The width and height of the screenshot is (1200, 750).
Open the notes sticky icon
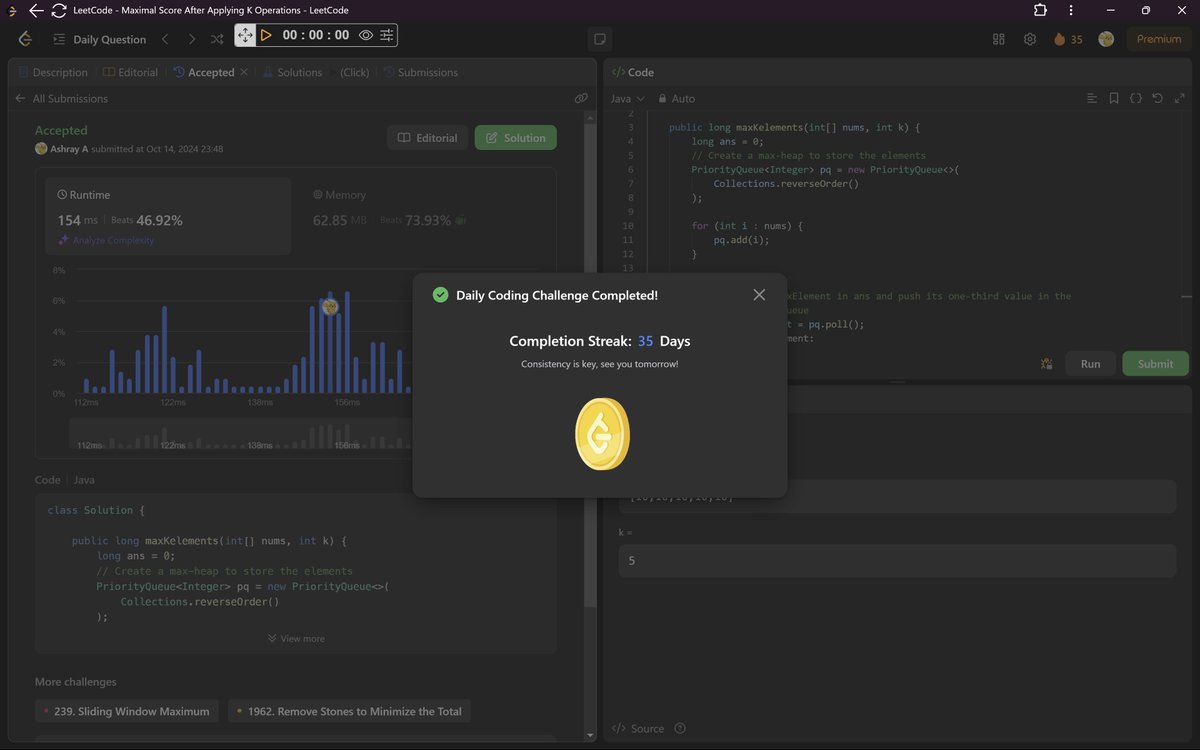(x=600, y=39)
